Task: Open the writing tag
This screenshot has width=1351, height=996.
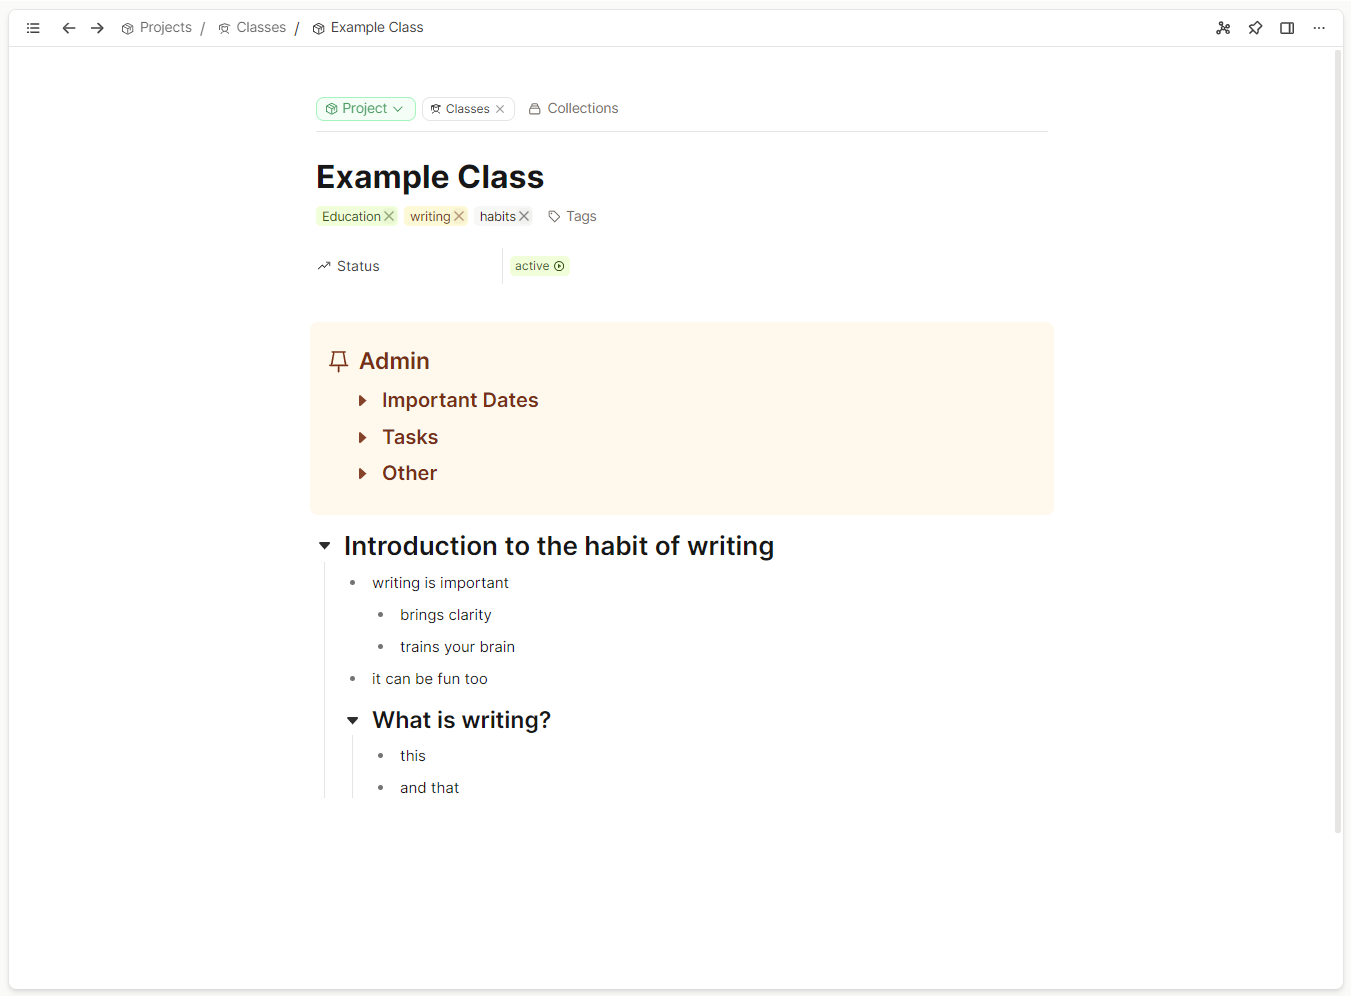Action: (430, 216)
